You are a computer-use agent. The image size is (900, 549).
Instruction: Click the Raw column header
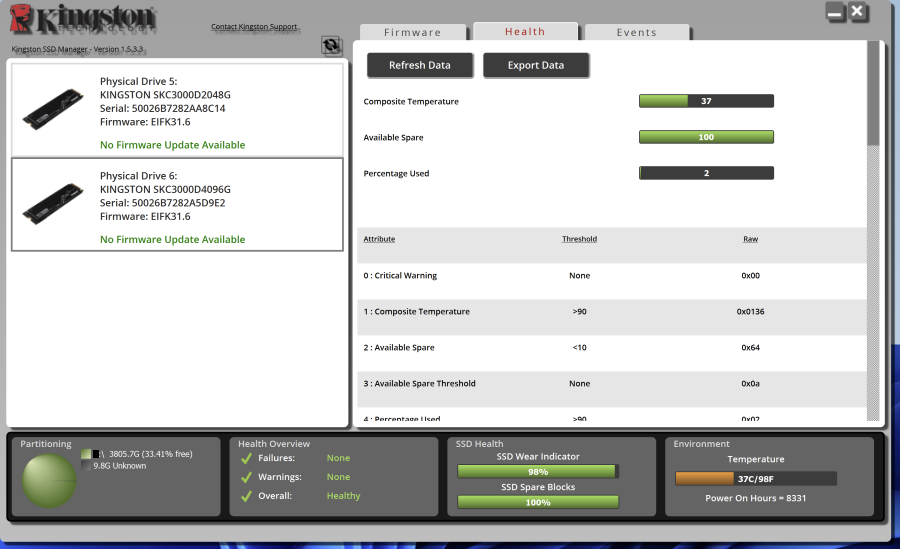pyautogui.click(x=750, y=239)
